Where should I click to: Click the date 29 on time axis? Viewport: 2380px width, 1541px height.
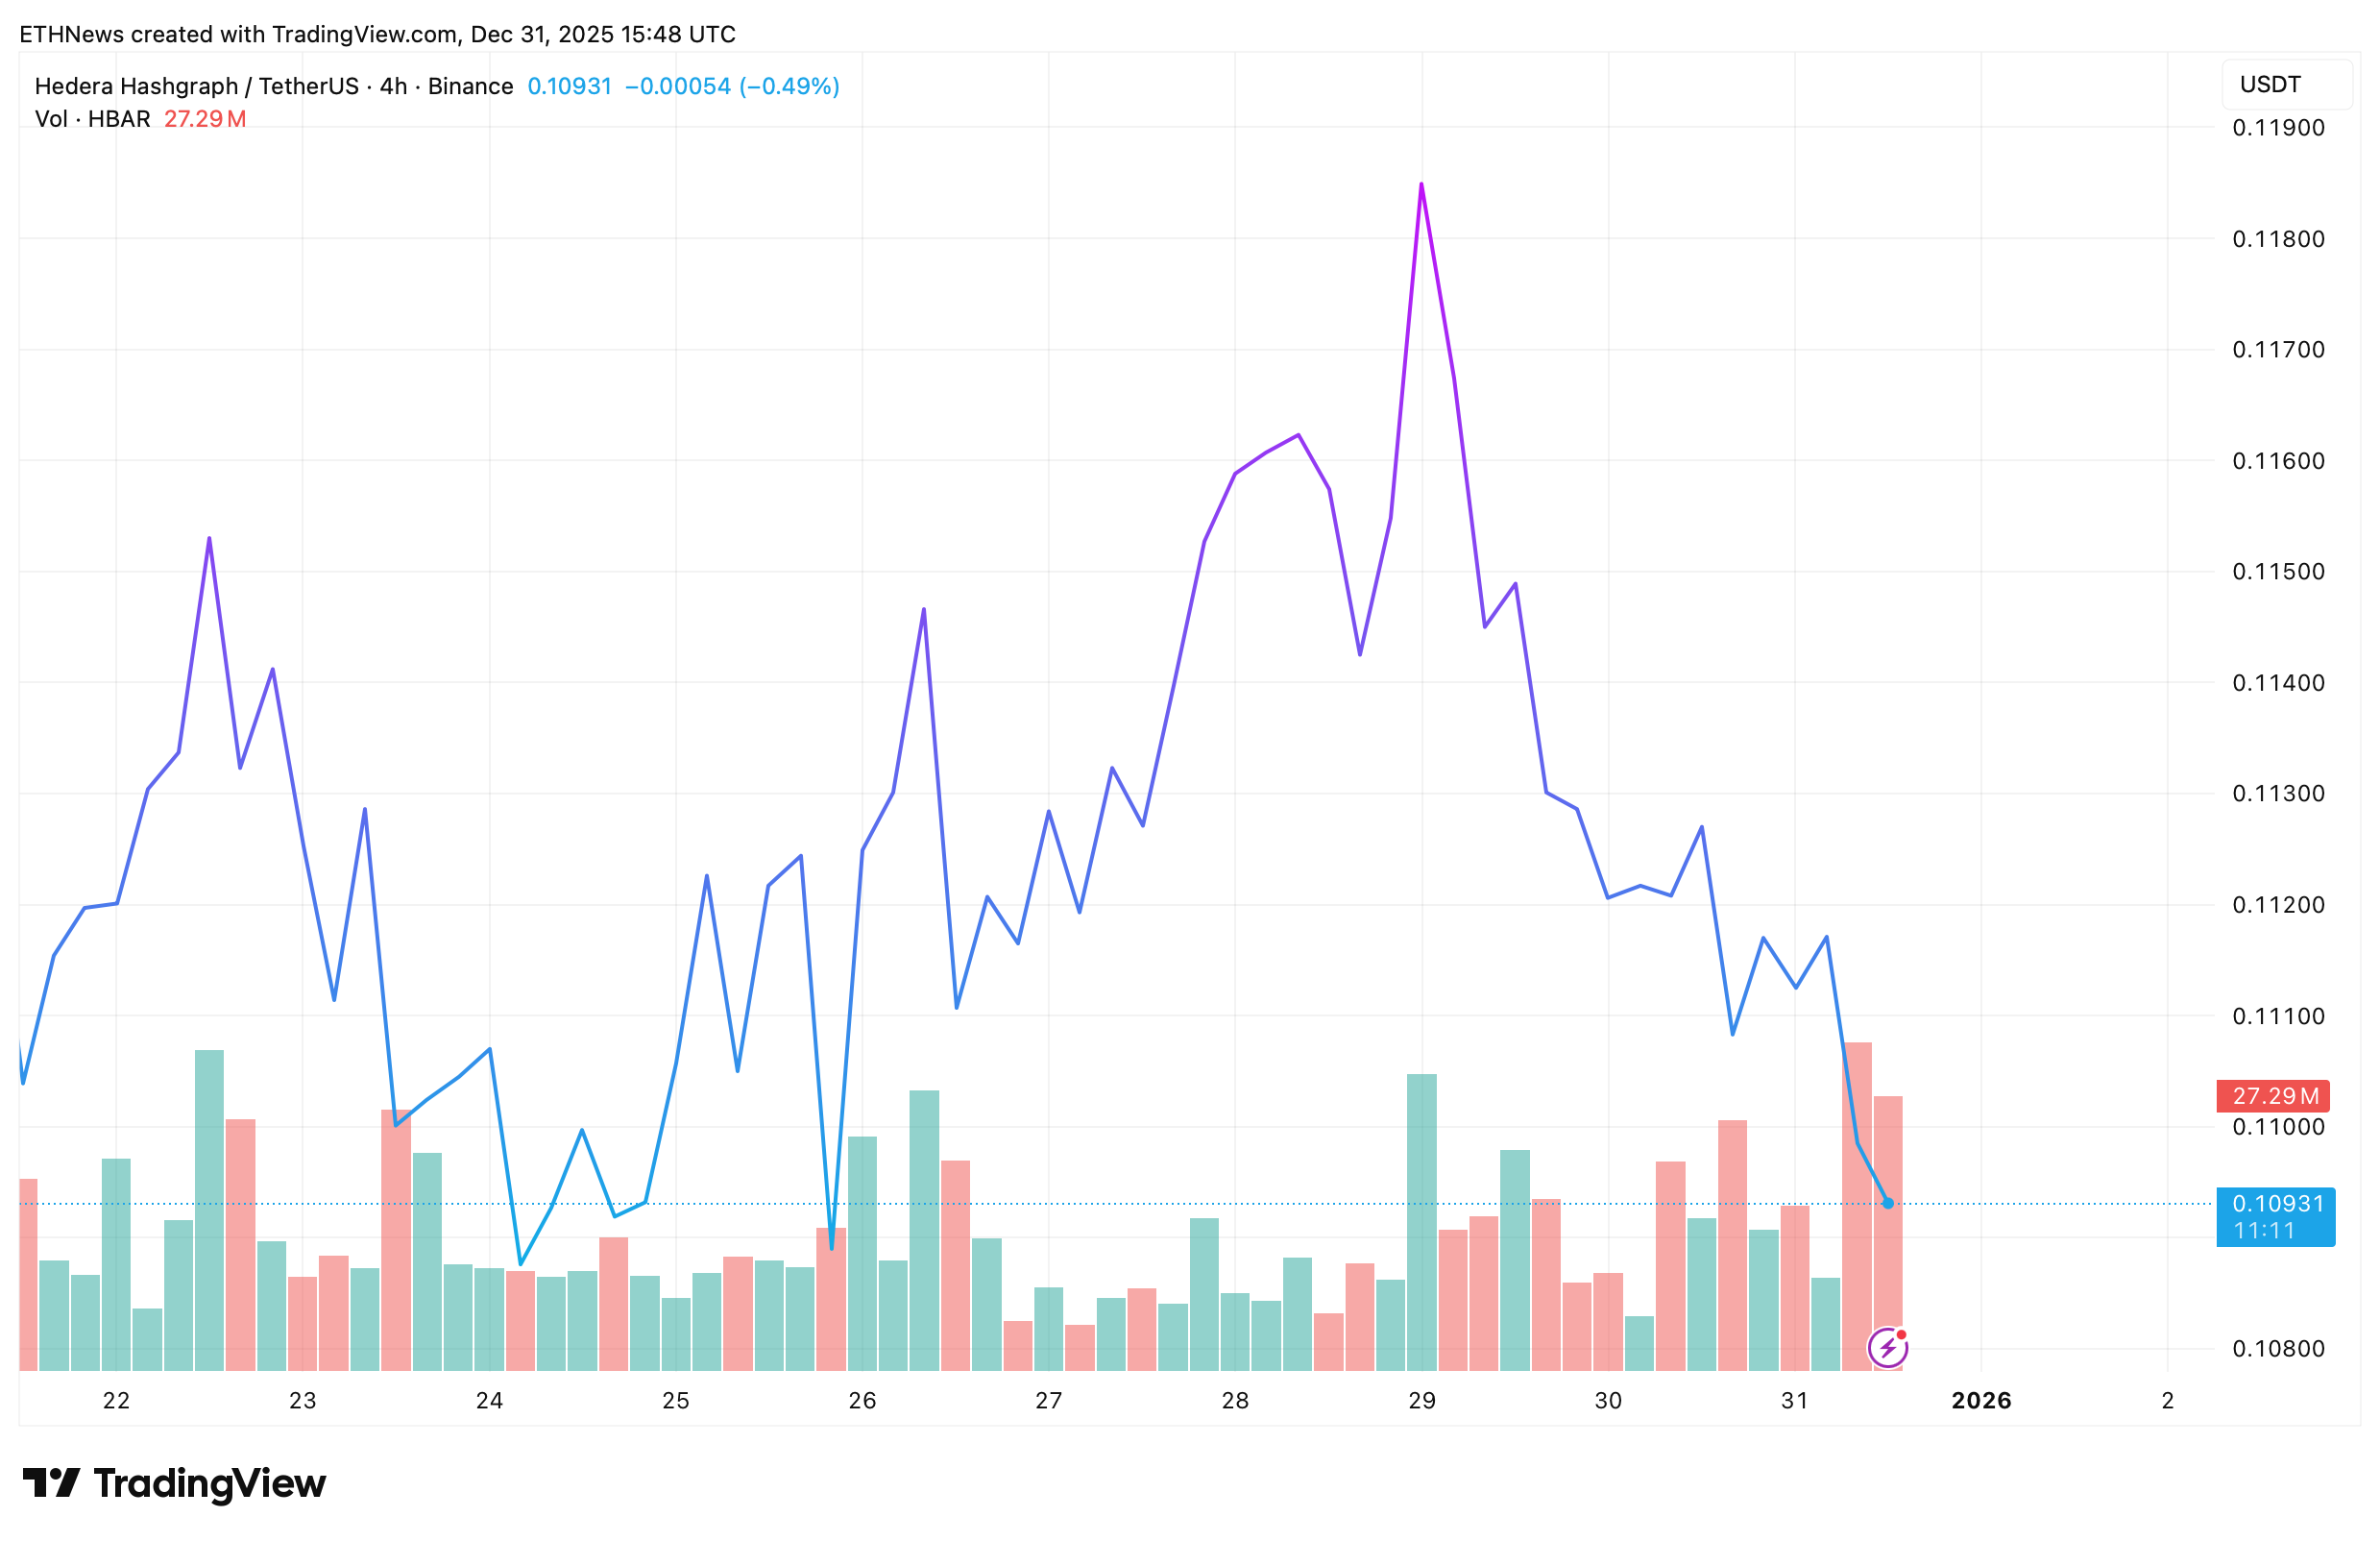tap(1421, 1401)
